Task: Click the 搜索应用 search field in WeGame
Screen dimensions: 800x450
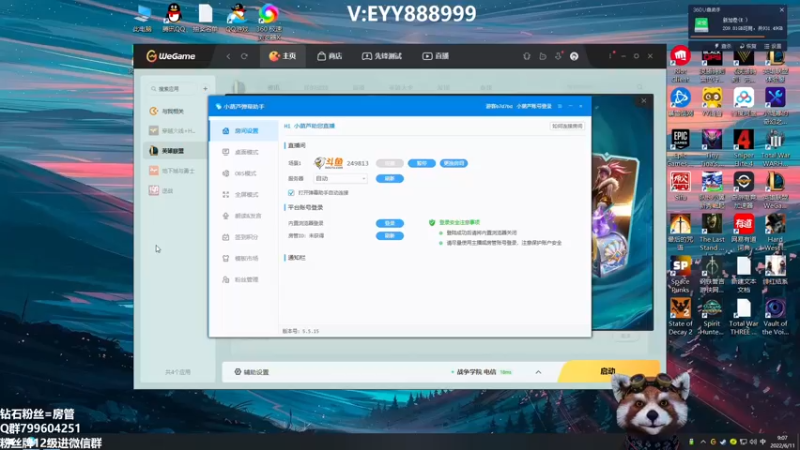Action: 172,89
